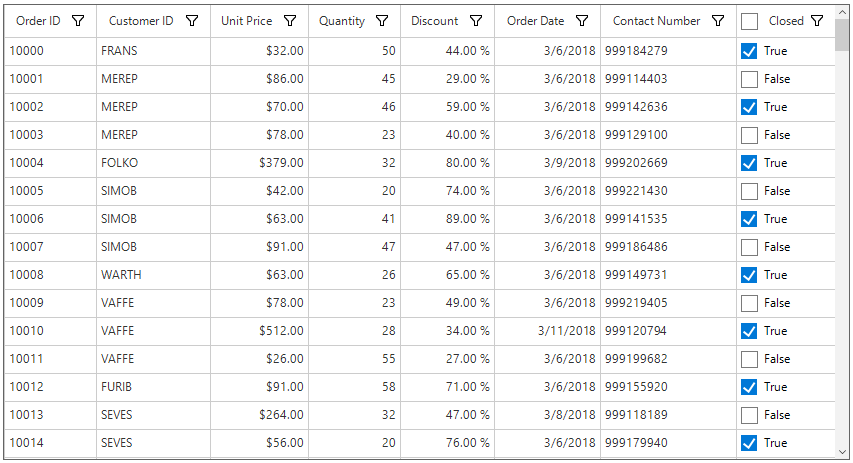Image resolution: width=853 pixels, height=463 pixels.
Task: Select the 3/8/2018 order date cell
Action: [548, 416]
